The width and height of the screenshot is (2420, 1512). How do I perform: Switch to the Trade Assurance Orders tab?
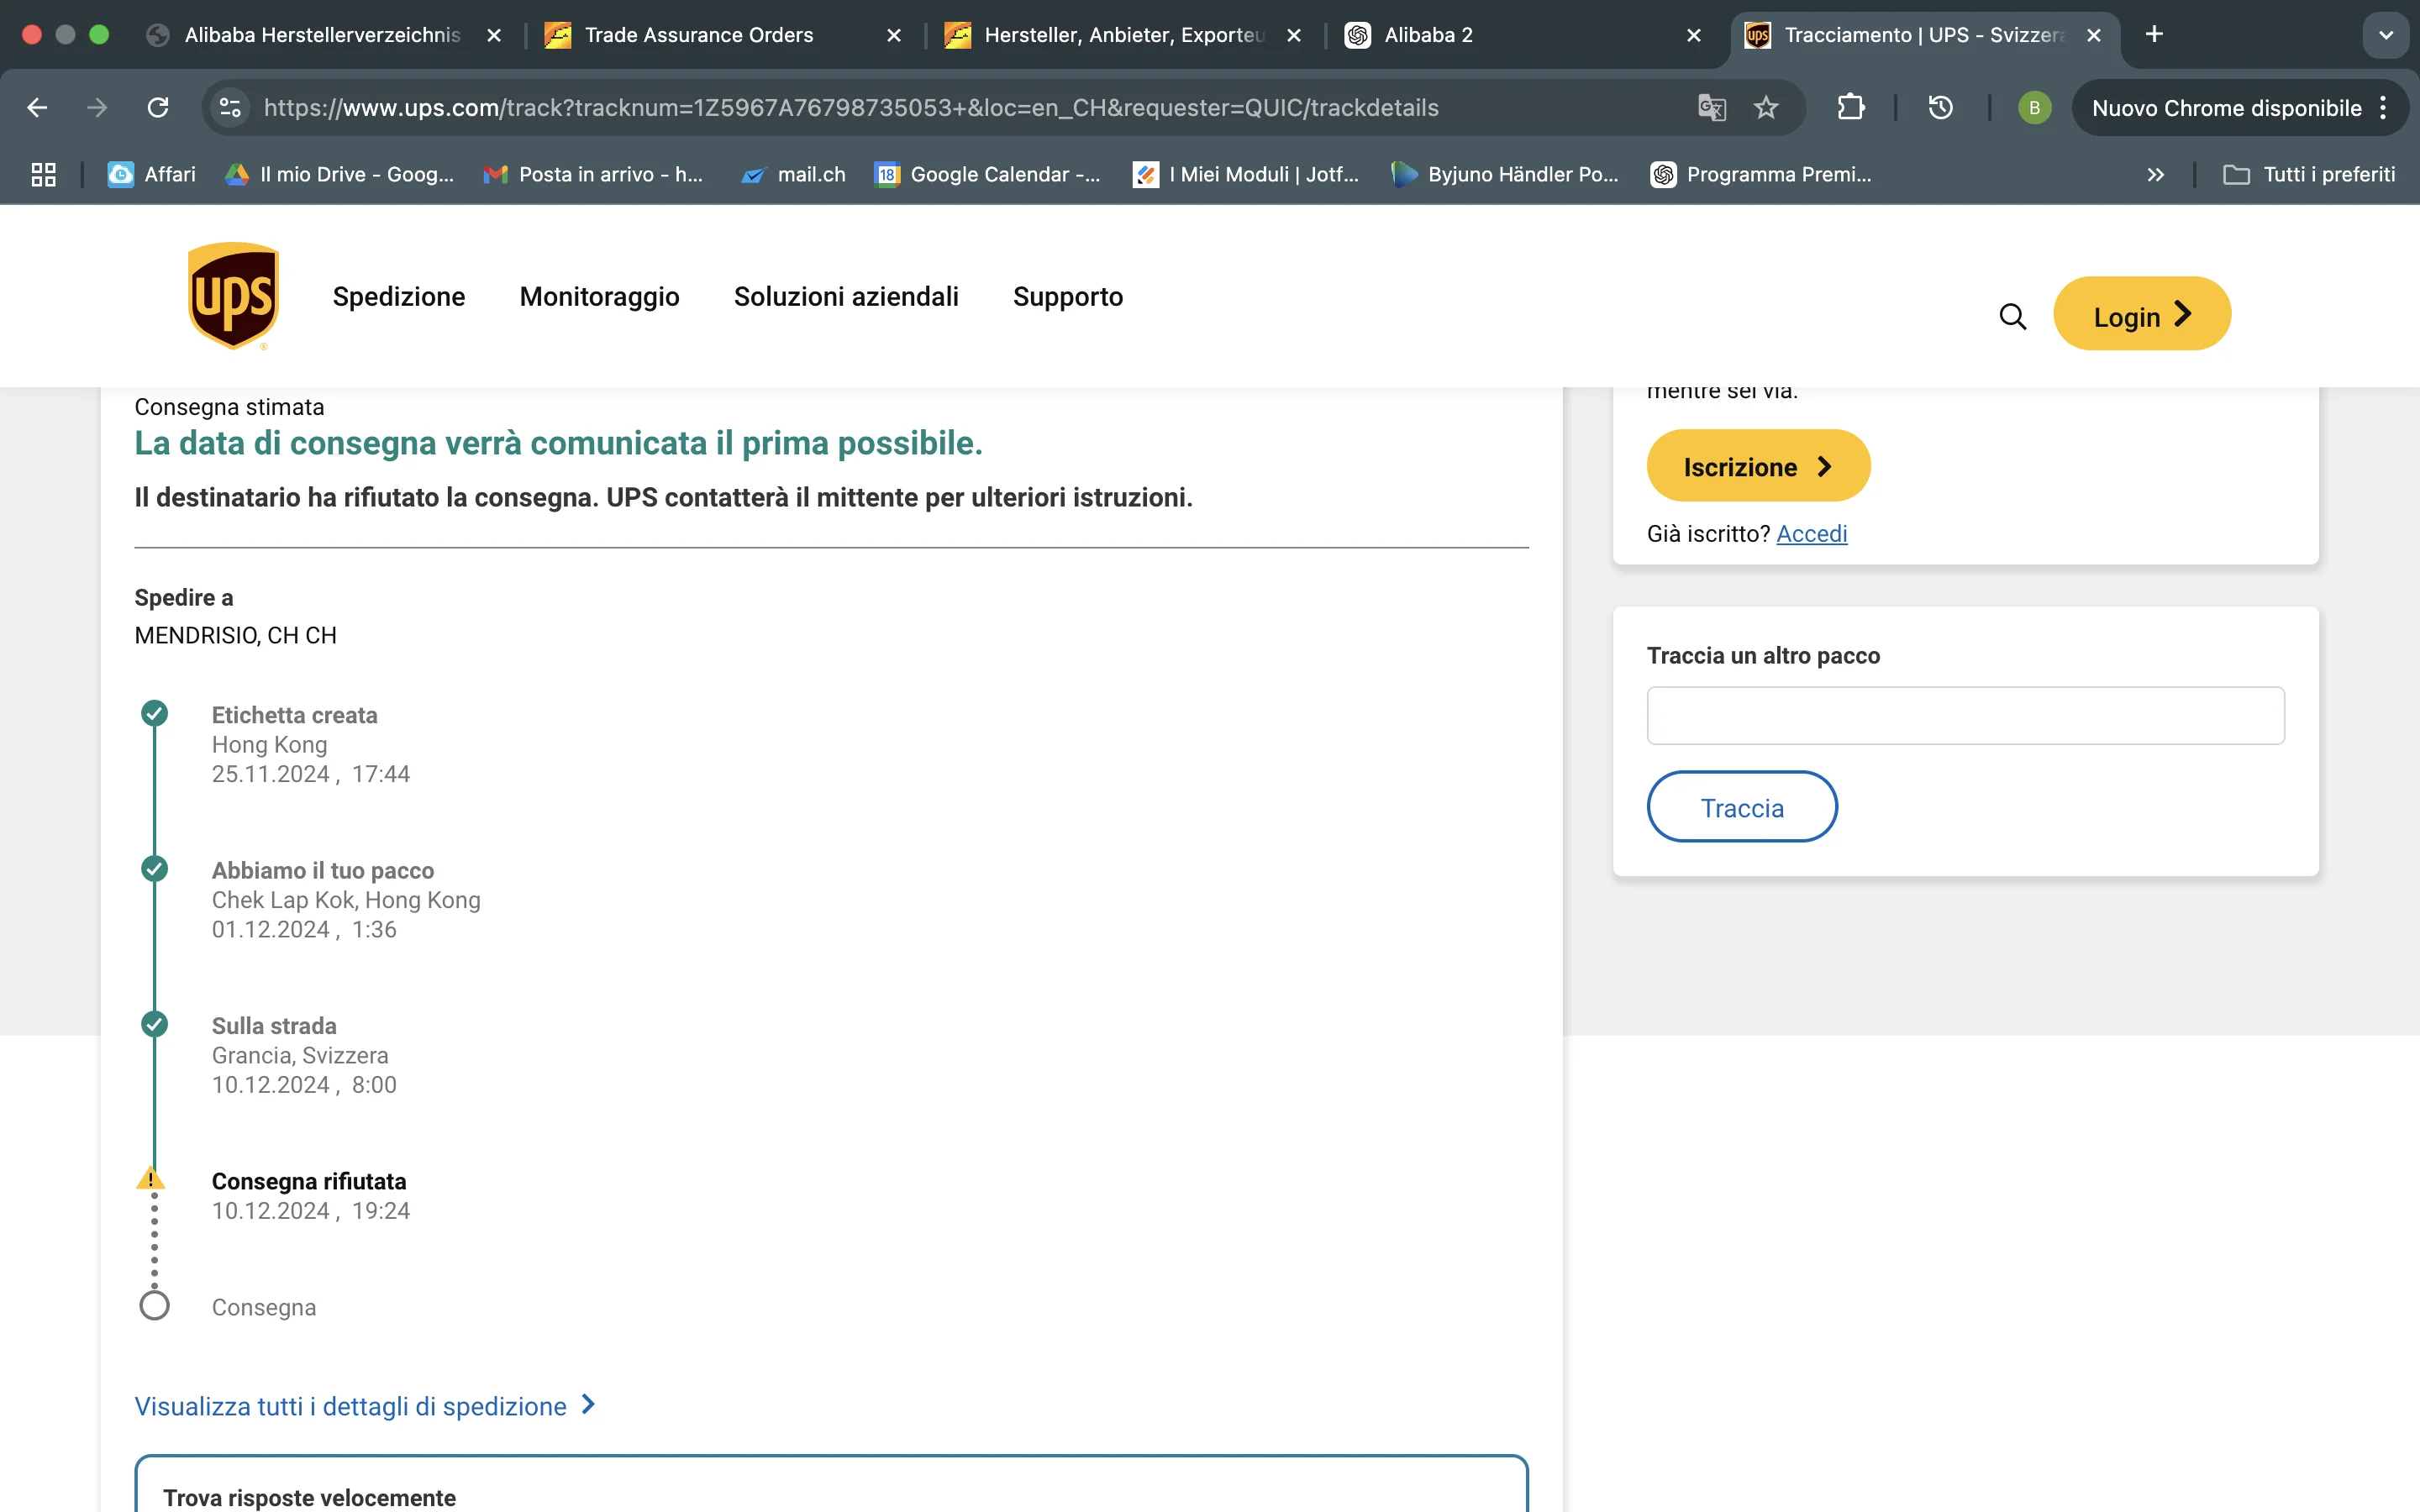pyautogui.click(x=699, y=35)
